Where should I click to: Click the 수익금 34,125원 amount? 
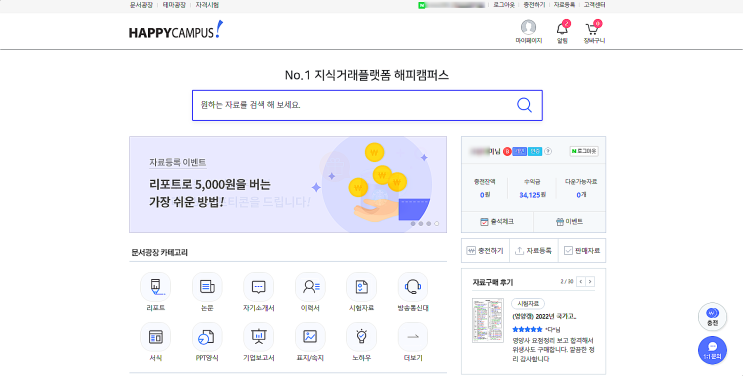(533, 194)
